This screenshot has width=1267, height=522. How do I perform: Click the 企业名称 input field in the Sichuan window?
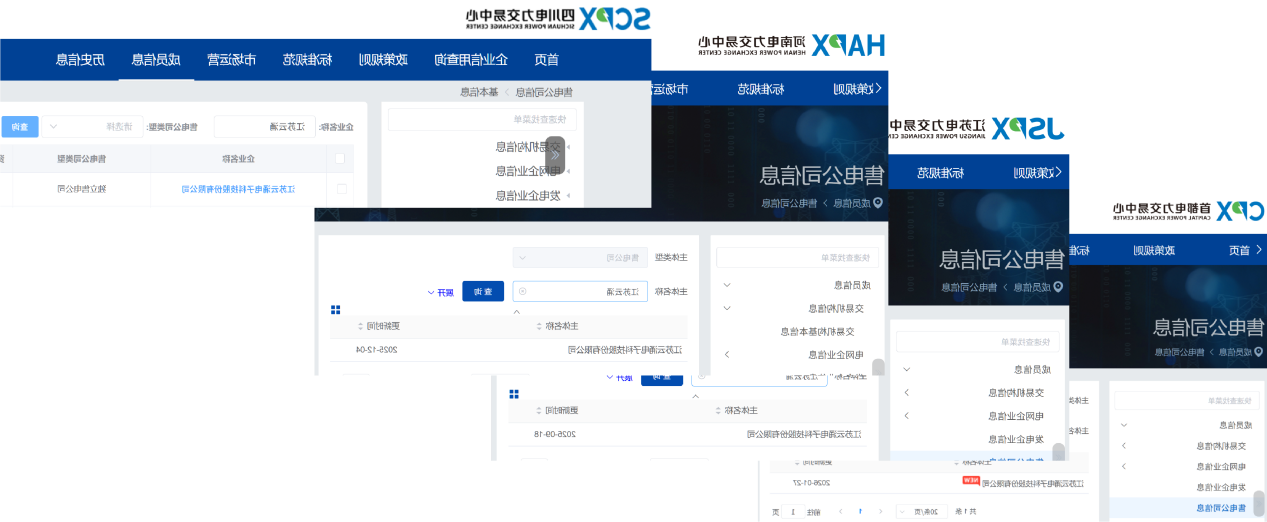coord(264,127)
